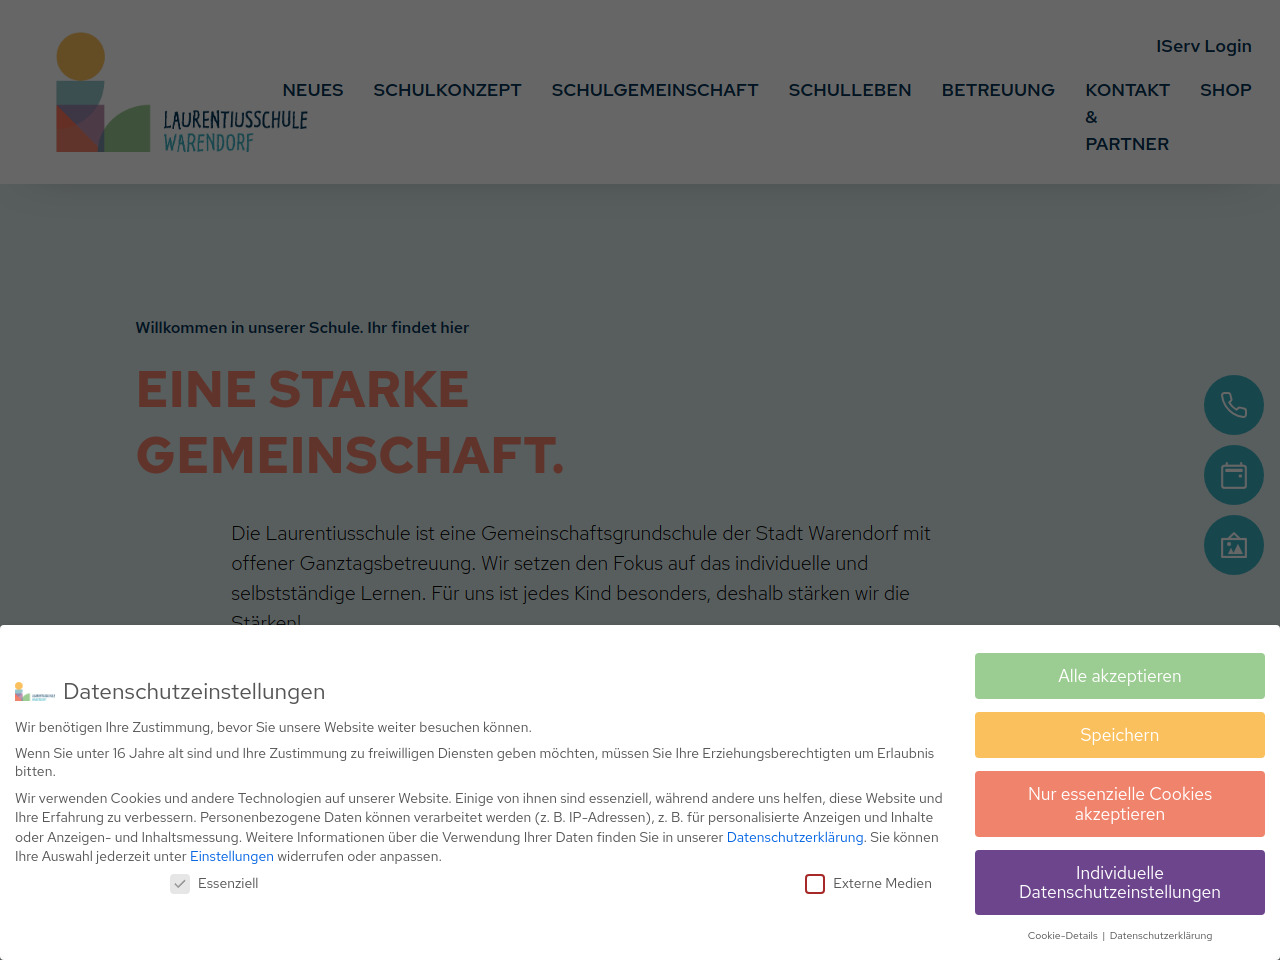Click small logo in cookie dialog
Viewport: 1280px width, 960px height.
tap(35, 692)
